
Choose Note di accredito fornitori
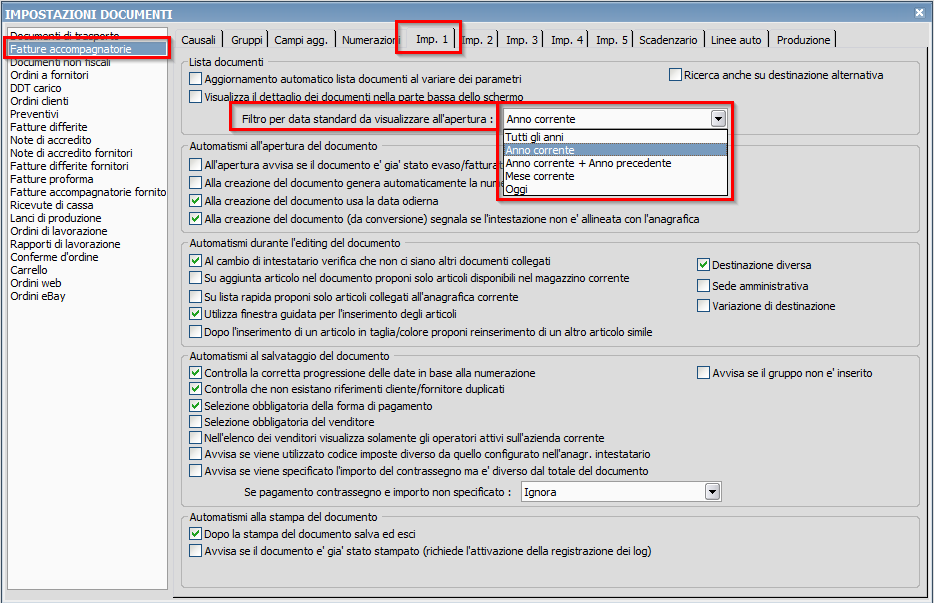[x=88, y=153]
